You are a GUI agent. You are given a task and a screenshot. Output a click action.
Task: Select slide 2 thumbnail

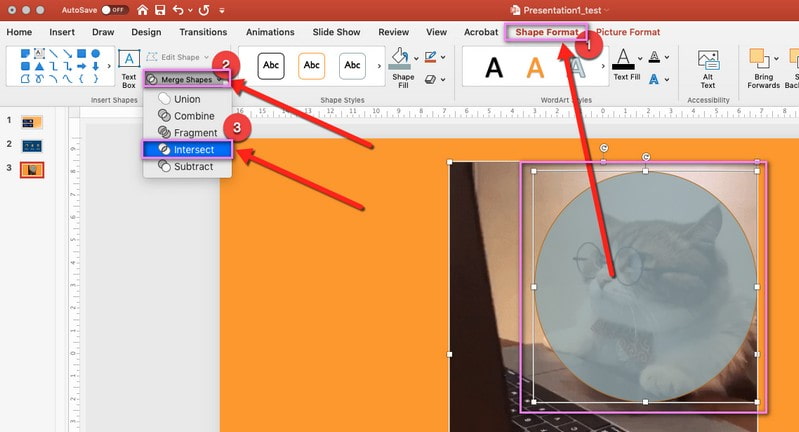coord(32,145)
